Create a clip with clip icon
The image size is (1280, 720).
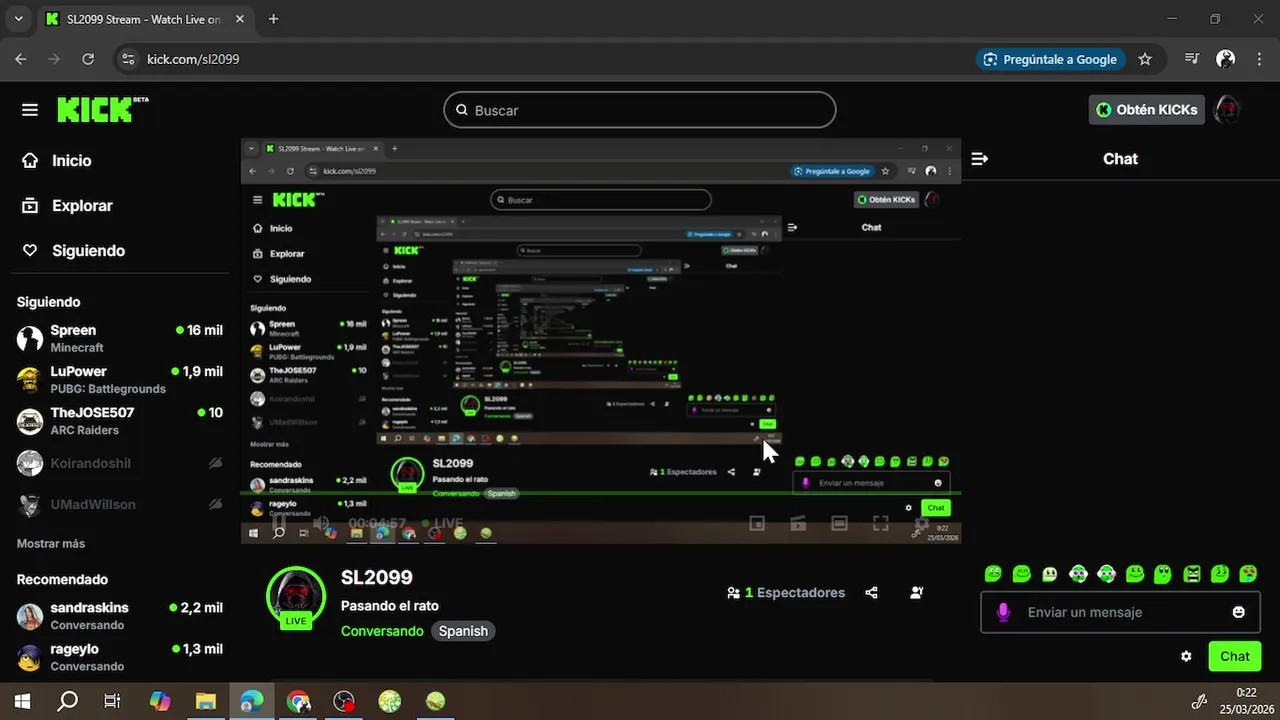pos(798,523)
